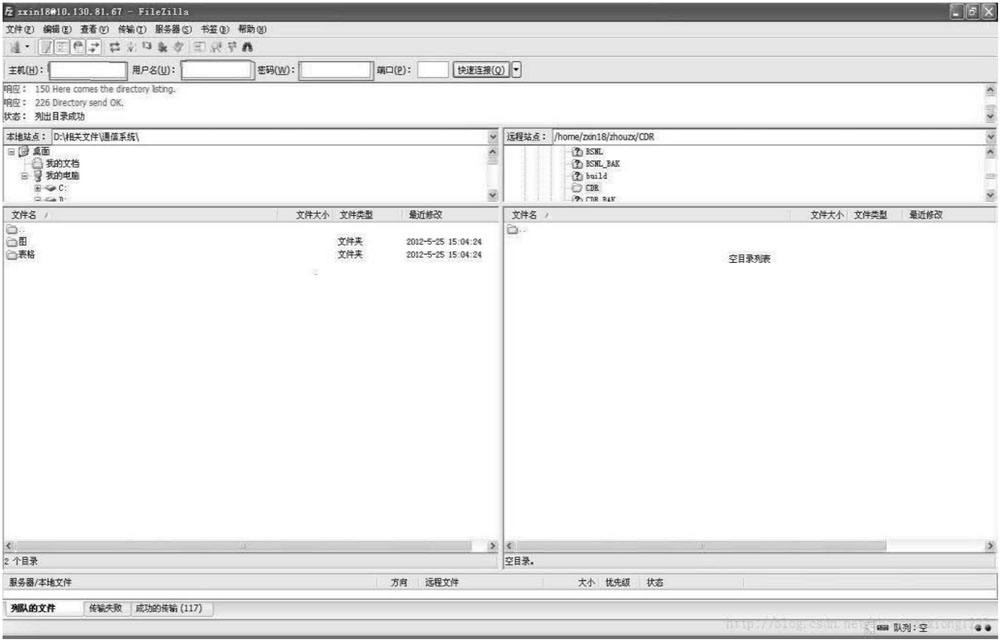The height and width of the screenshot is (641, 1000).
Task: Open the 书签 menu
Action: tap(214, 29)
